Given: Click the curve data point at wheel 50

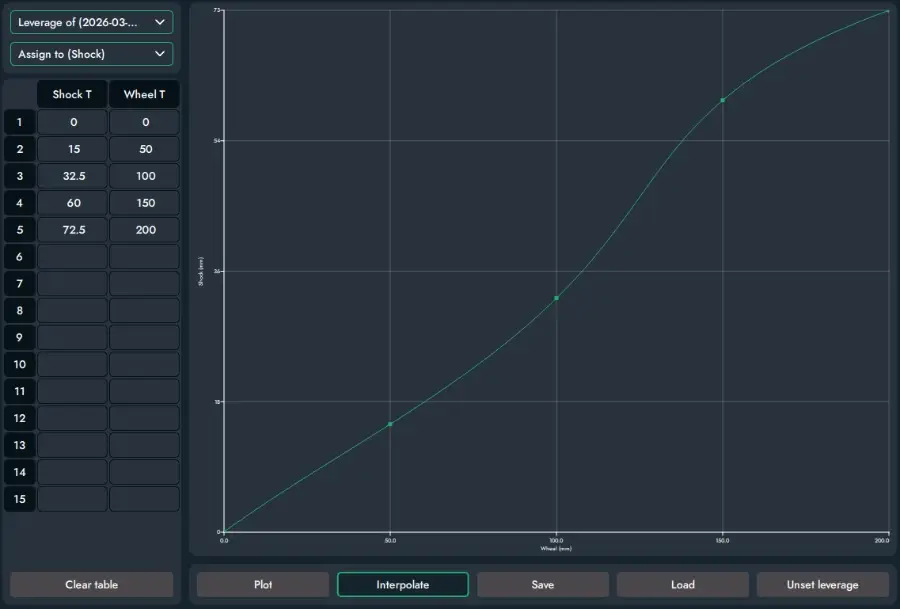Looking at the screenshot, I should tap(390, 424).
